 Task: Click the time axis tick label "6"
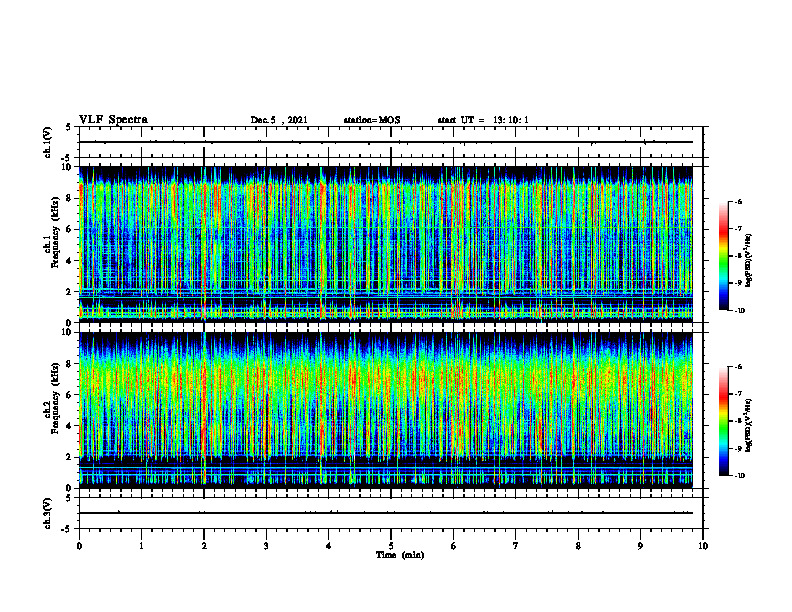(453, 546)
